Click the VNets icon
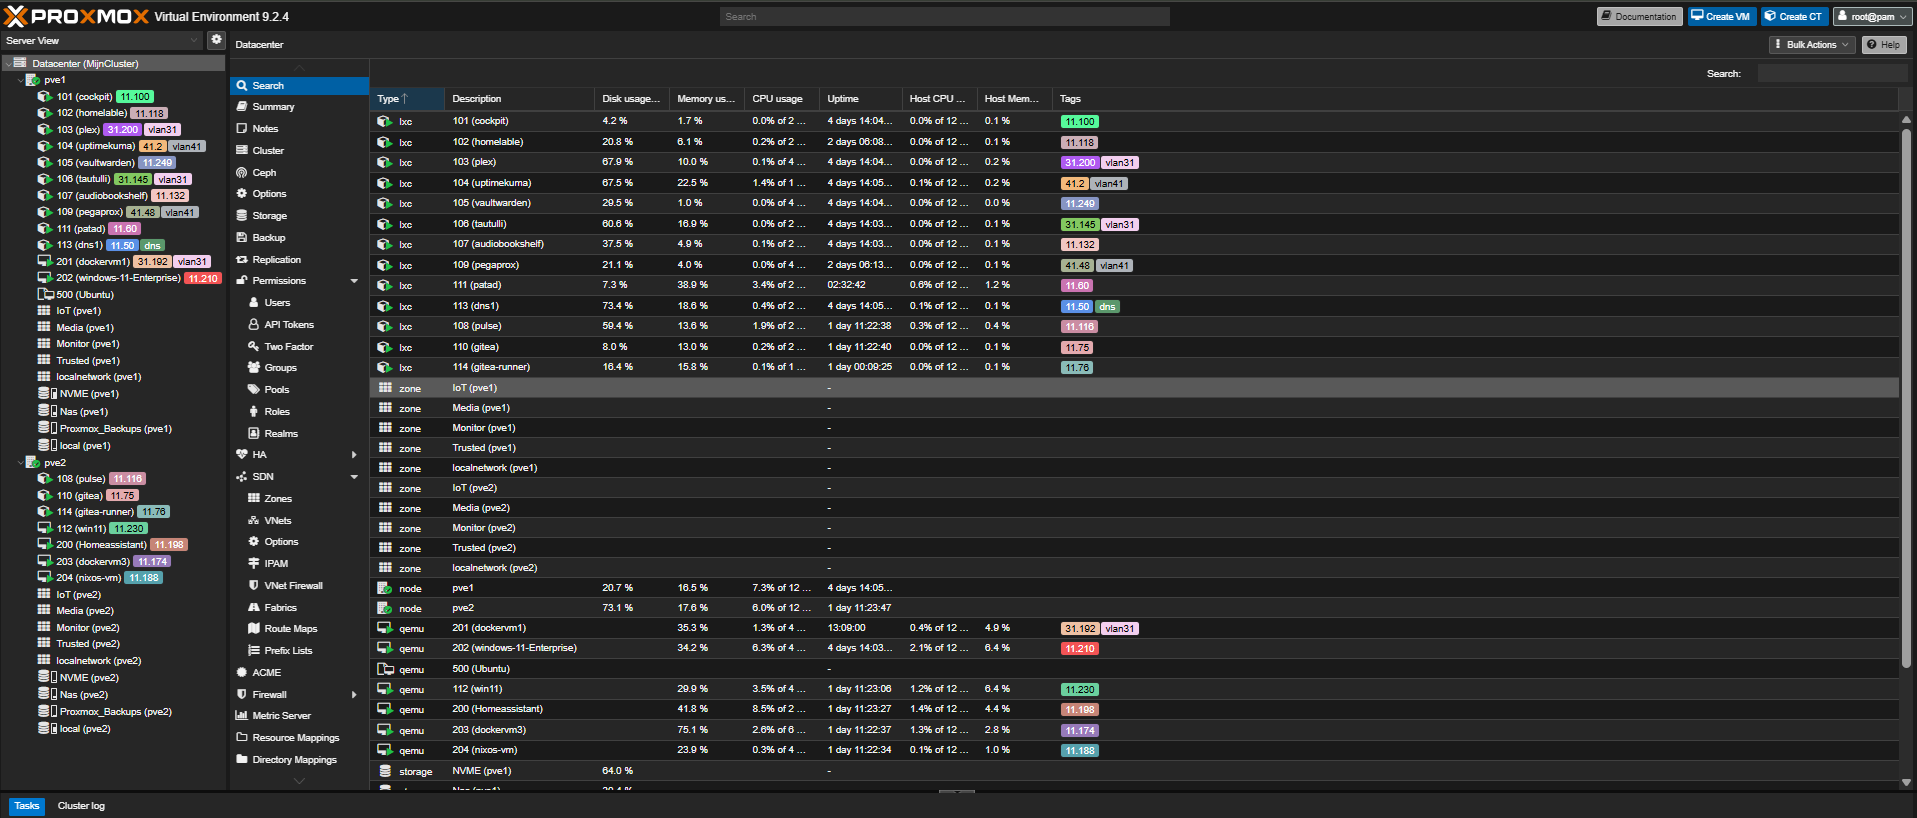This screenshot has height=818, width=1917. (x=254, y=521)
